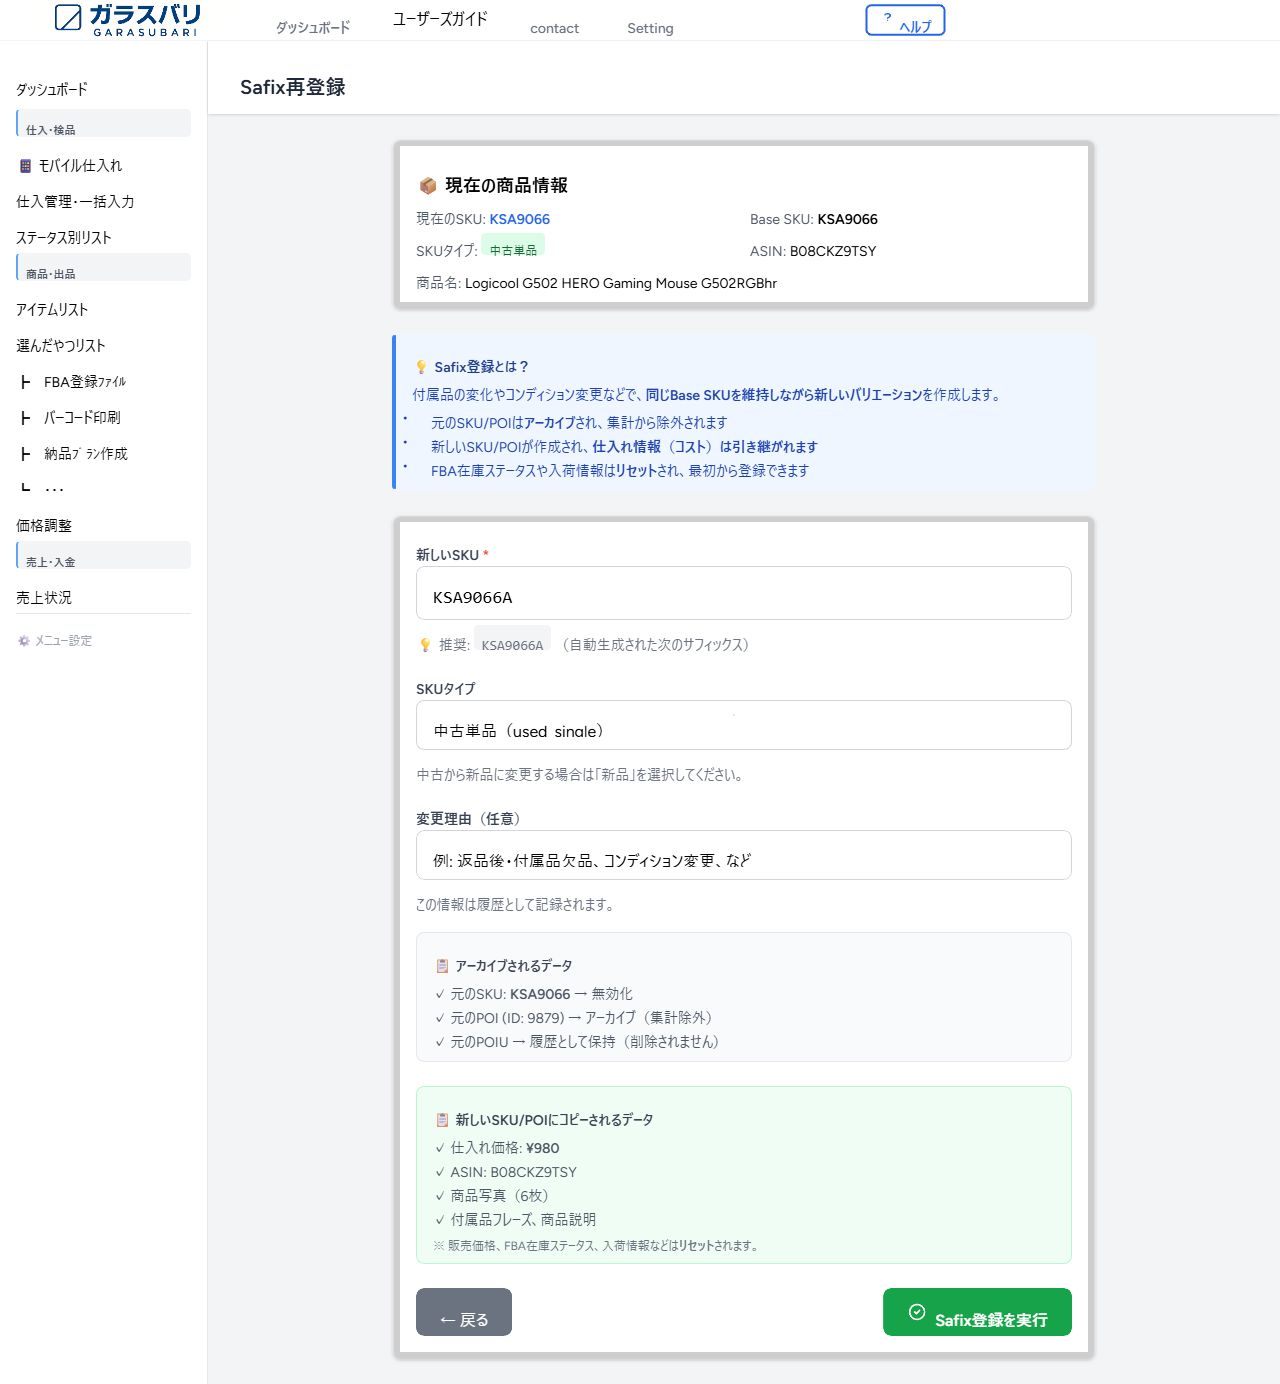This screenshot has height=1384, width=1280.
Task: Open 価格調整 sidebar item
Action: 44,526
